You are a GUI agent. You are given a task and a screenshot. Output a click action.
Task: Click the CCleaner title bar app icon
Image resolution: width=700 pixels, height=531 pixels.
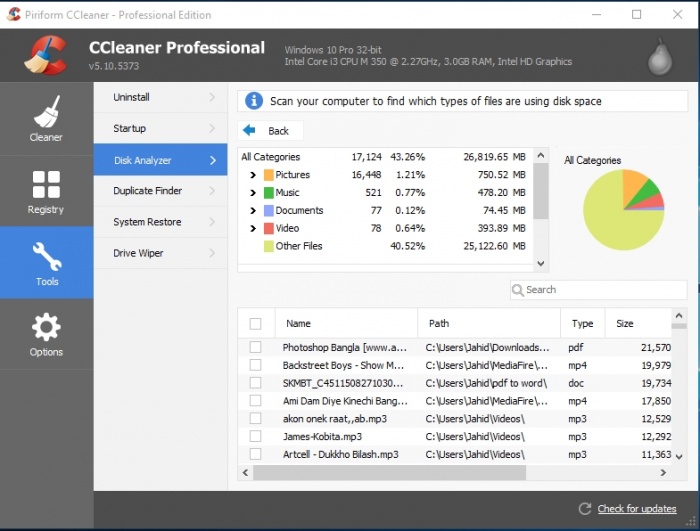coord(13,14)
